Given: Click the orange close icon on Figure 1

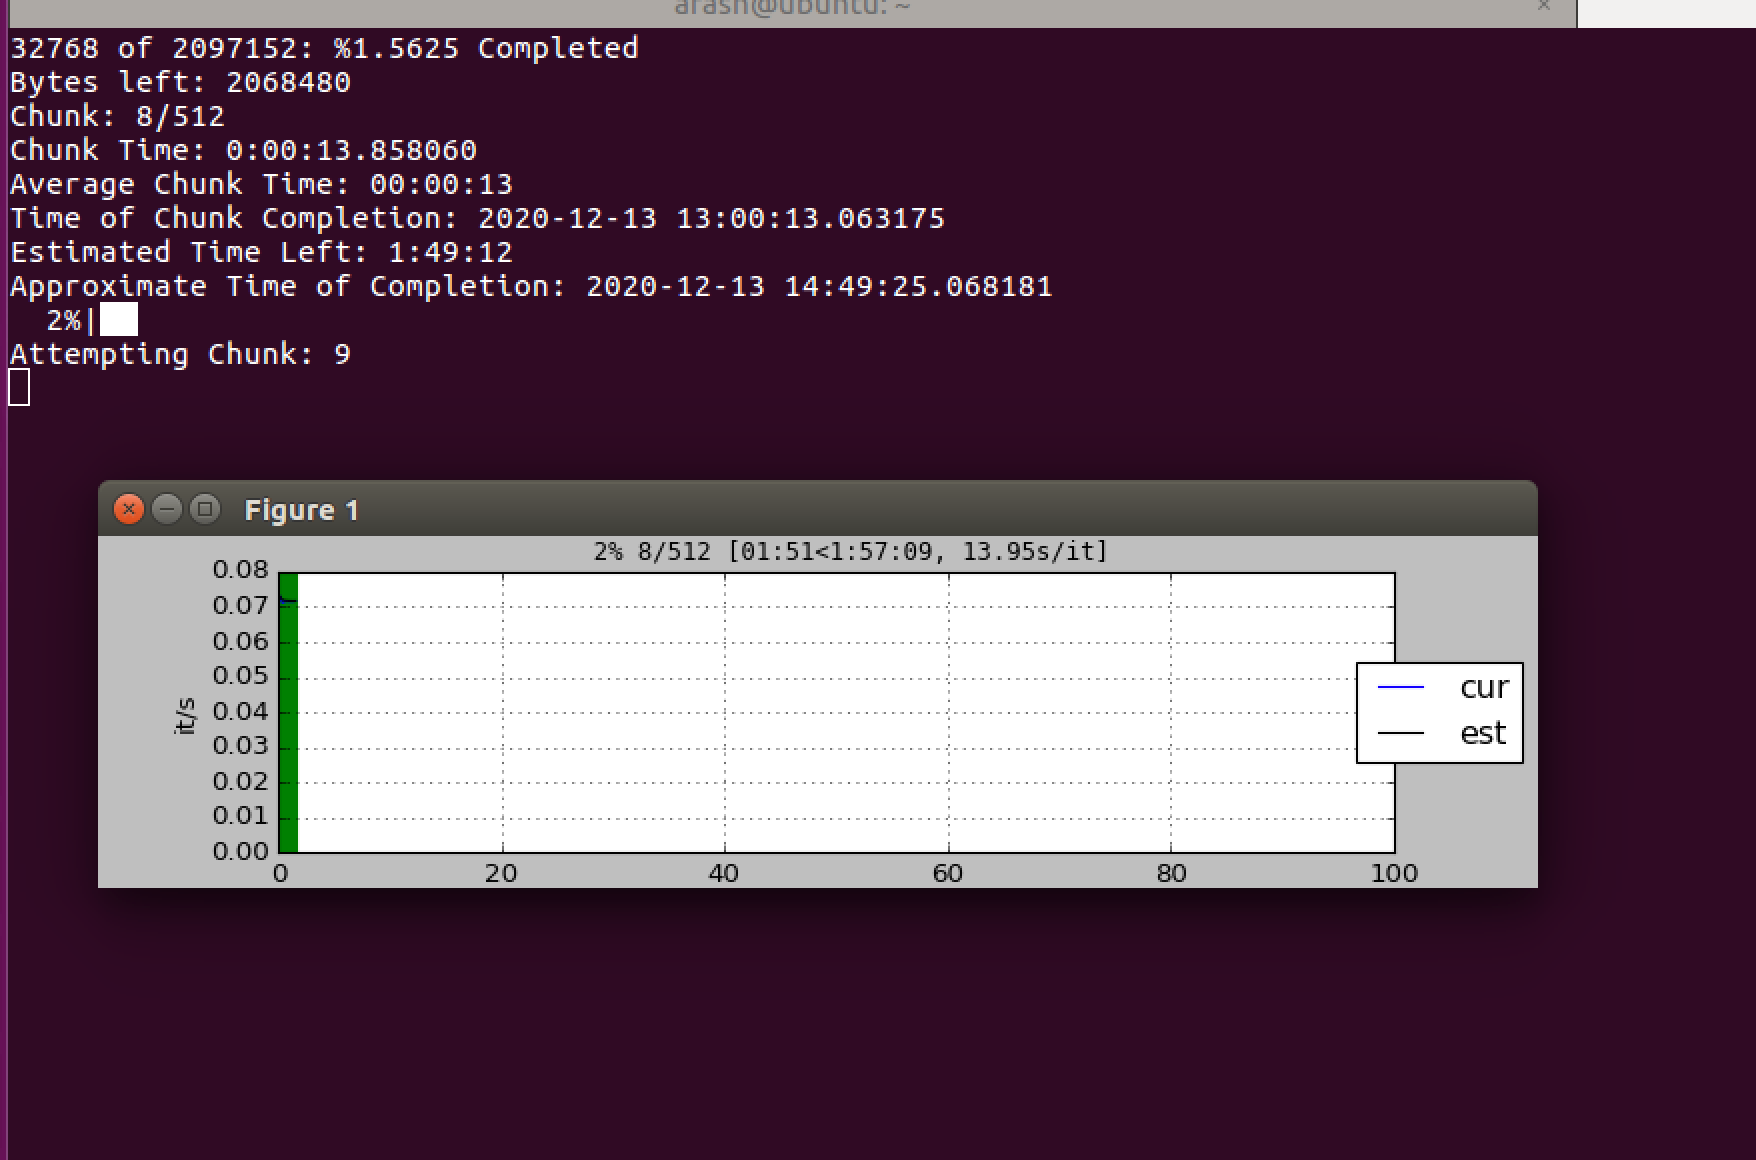Looking at the screenshot, I should 129,509.
